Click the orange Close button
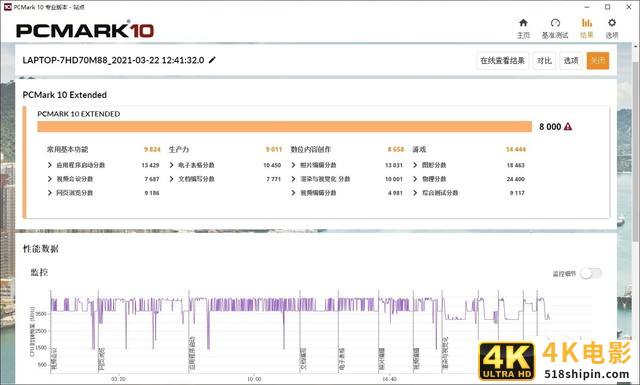This screenshot has height=385, width=640. [x=598, y=60]
